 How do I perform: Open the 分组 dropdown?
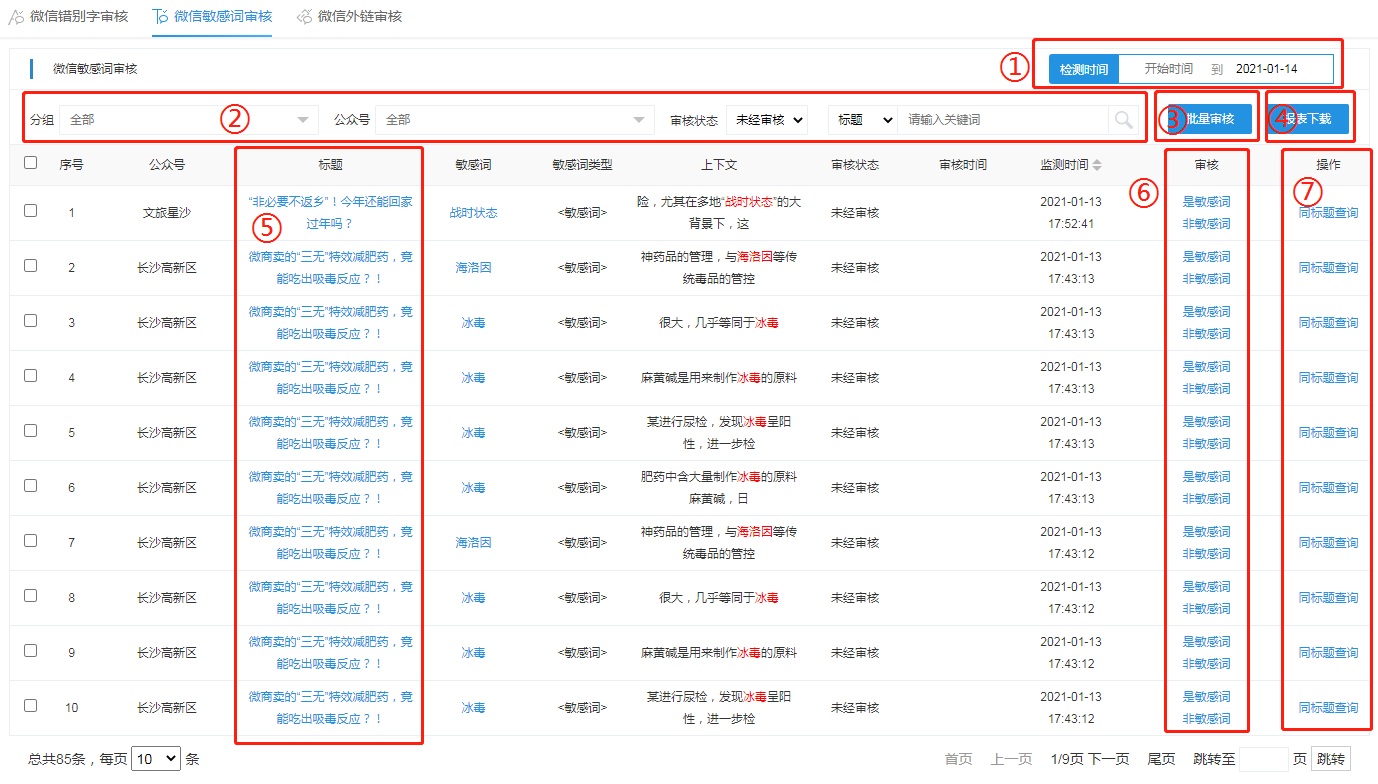pos(188,120)
